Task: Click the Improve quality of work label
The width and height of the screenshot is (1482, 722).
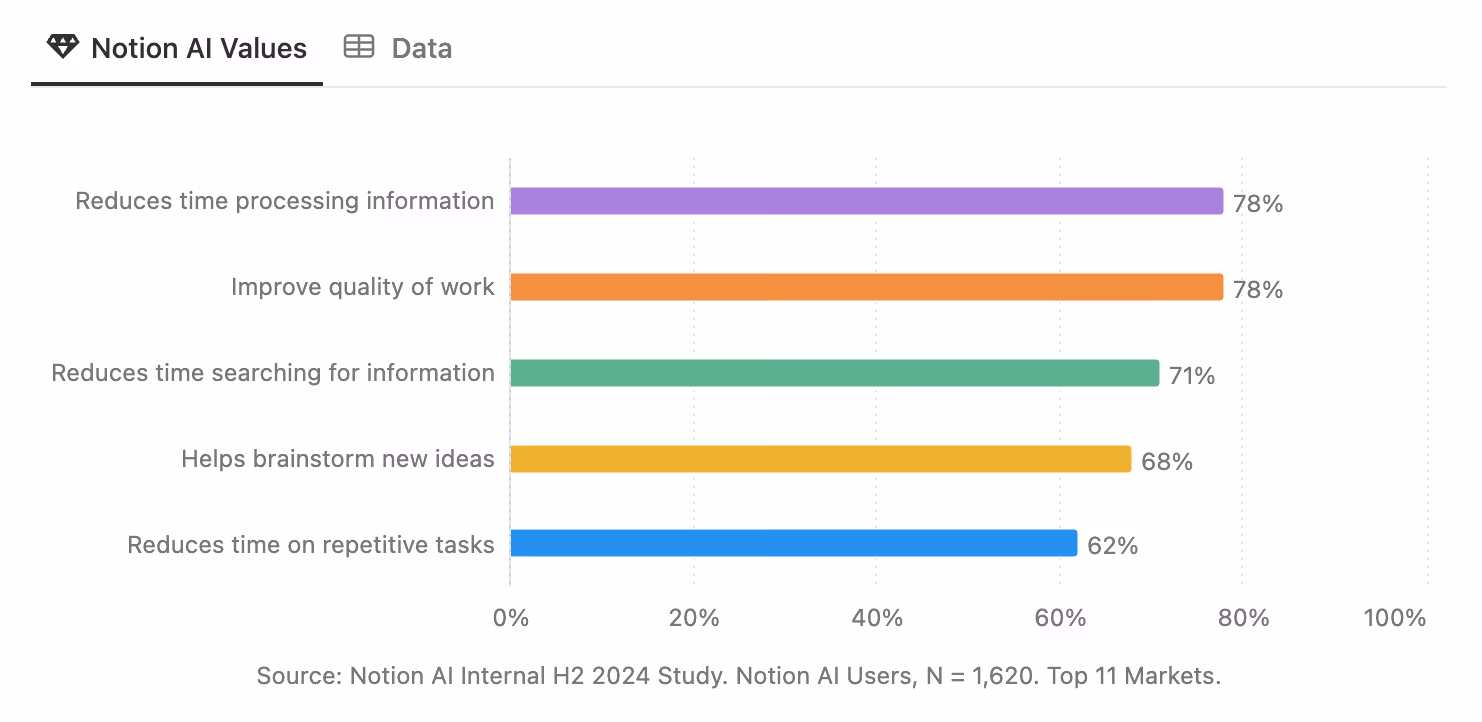Action: [x=362, y=286]
